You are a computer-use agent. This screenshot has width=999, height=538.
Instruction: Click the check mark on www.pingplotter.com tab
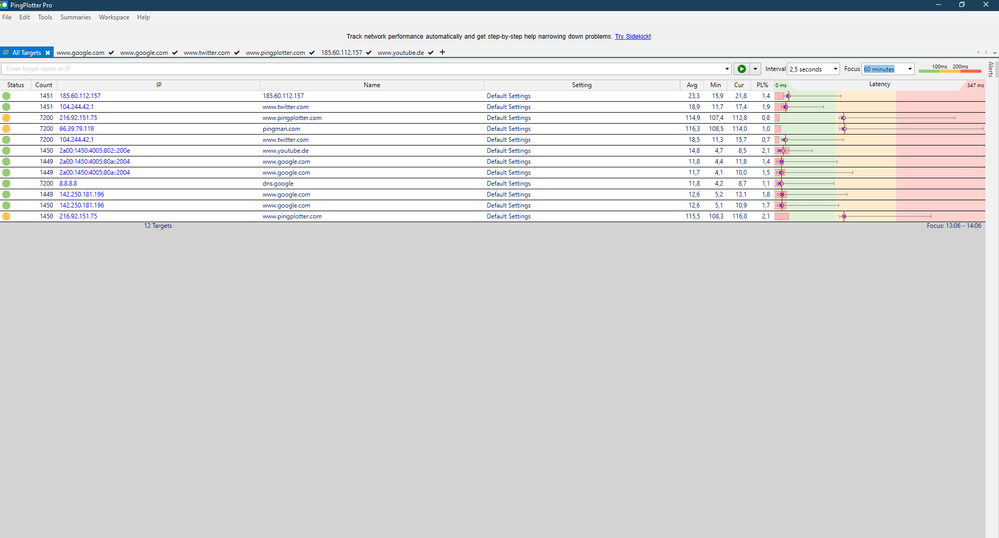coord(312,53)
